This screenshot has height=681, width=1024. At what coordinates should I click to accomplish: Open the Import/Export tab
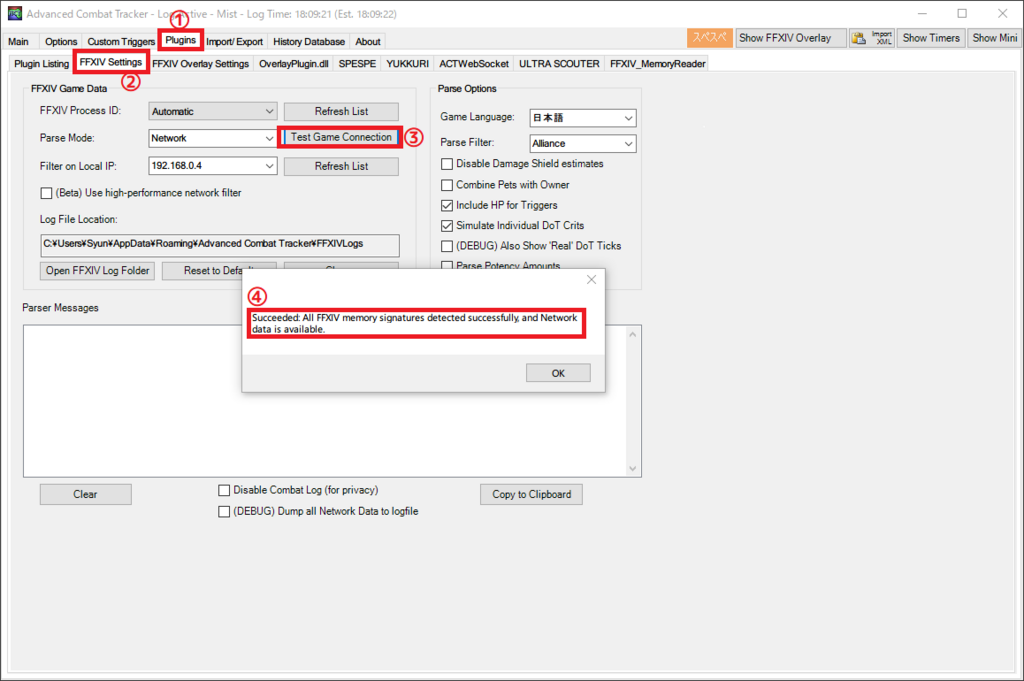[234, 42]
